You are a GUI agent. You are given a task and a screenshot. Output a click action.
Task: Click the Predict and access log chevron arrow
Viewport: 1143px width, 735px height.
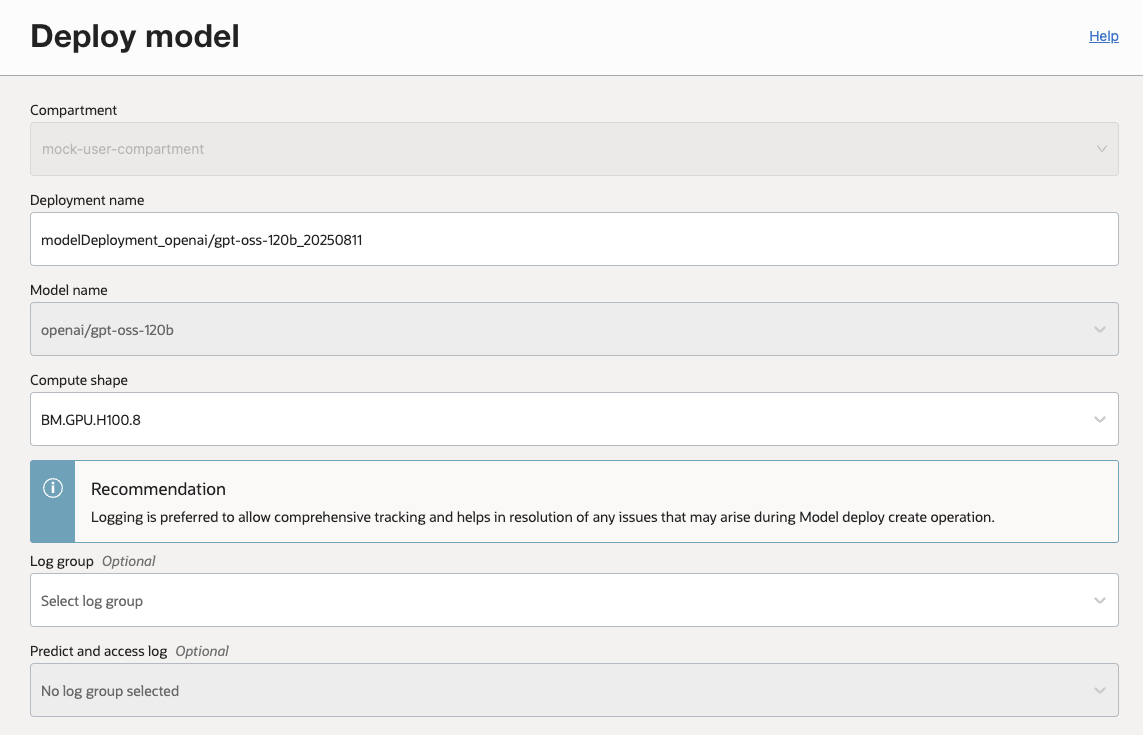[x=1100, y=690]
